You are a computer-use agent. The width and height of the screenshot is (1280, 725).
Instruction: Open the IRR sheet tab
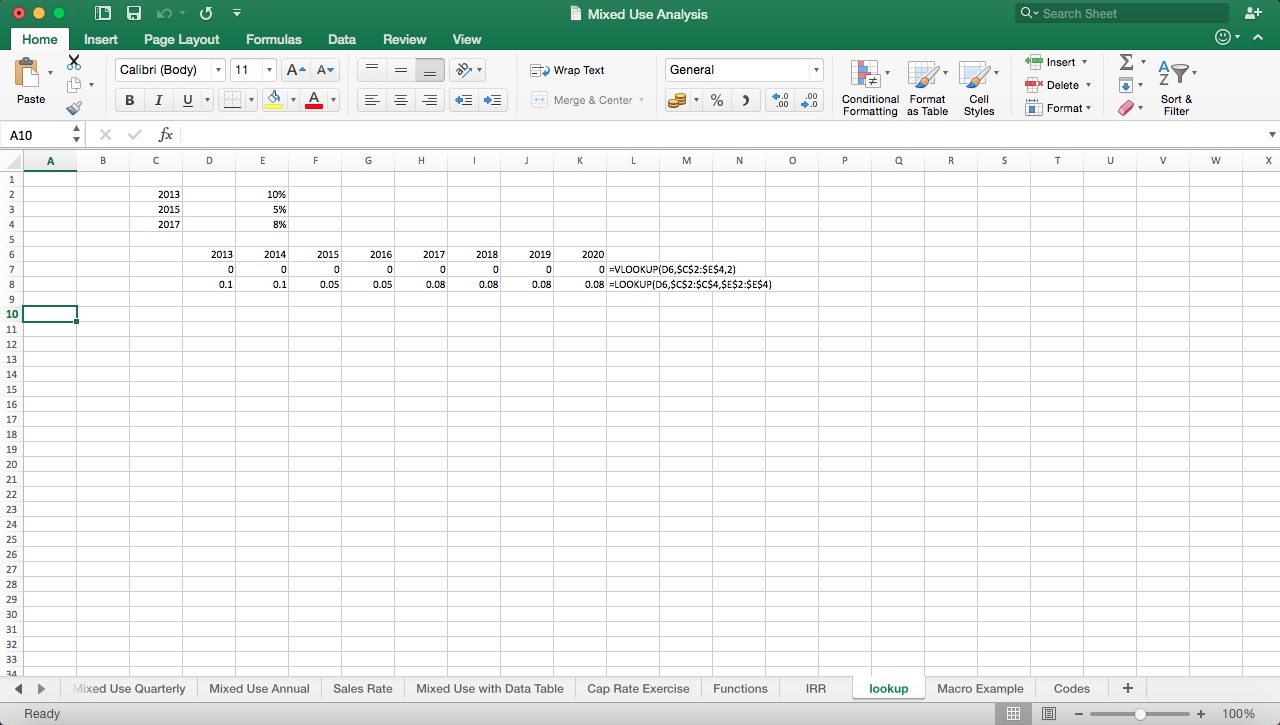click(815, 688)
